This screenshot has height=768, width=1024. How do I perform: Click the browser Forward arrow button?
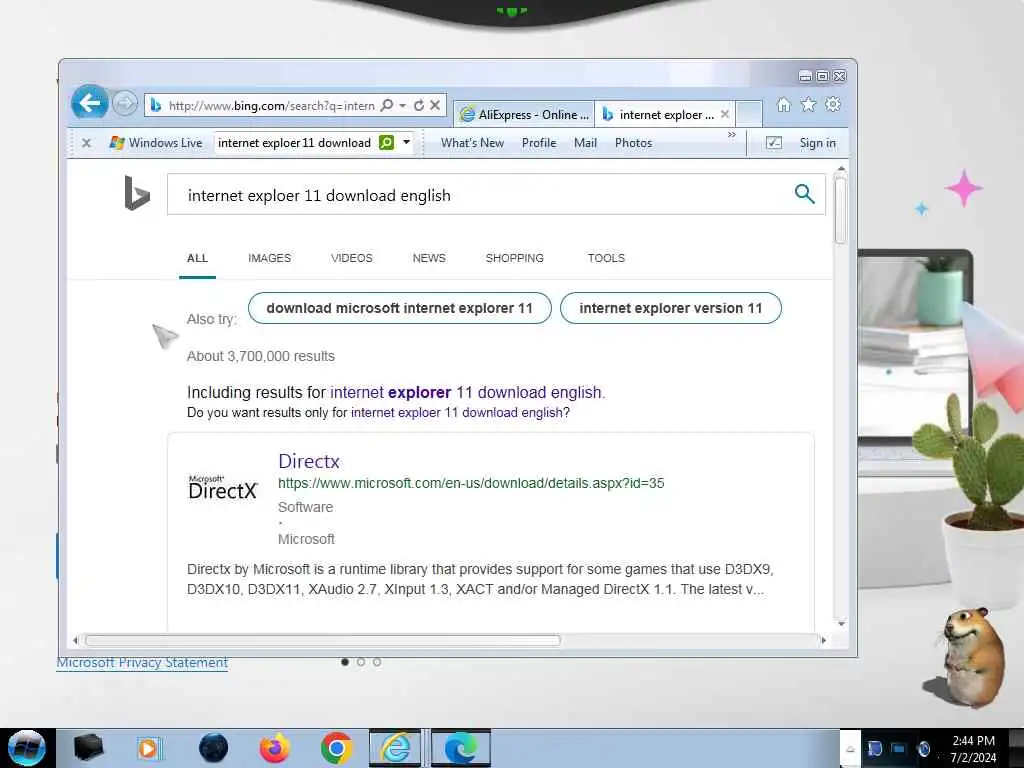pyautogui.click(x=124, y=103)
